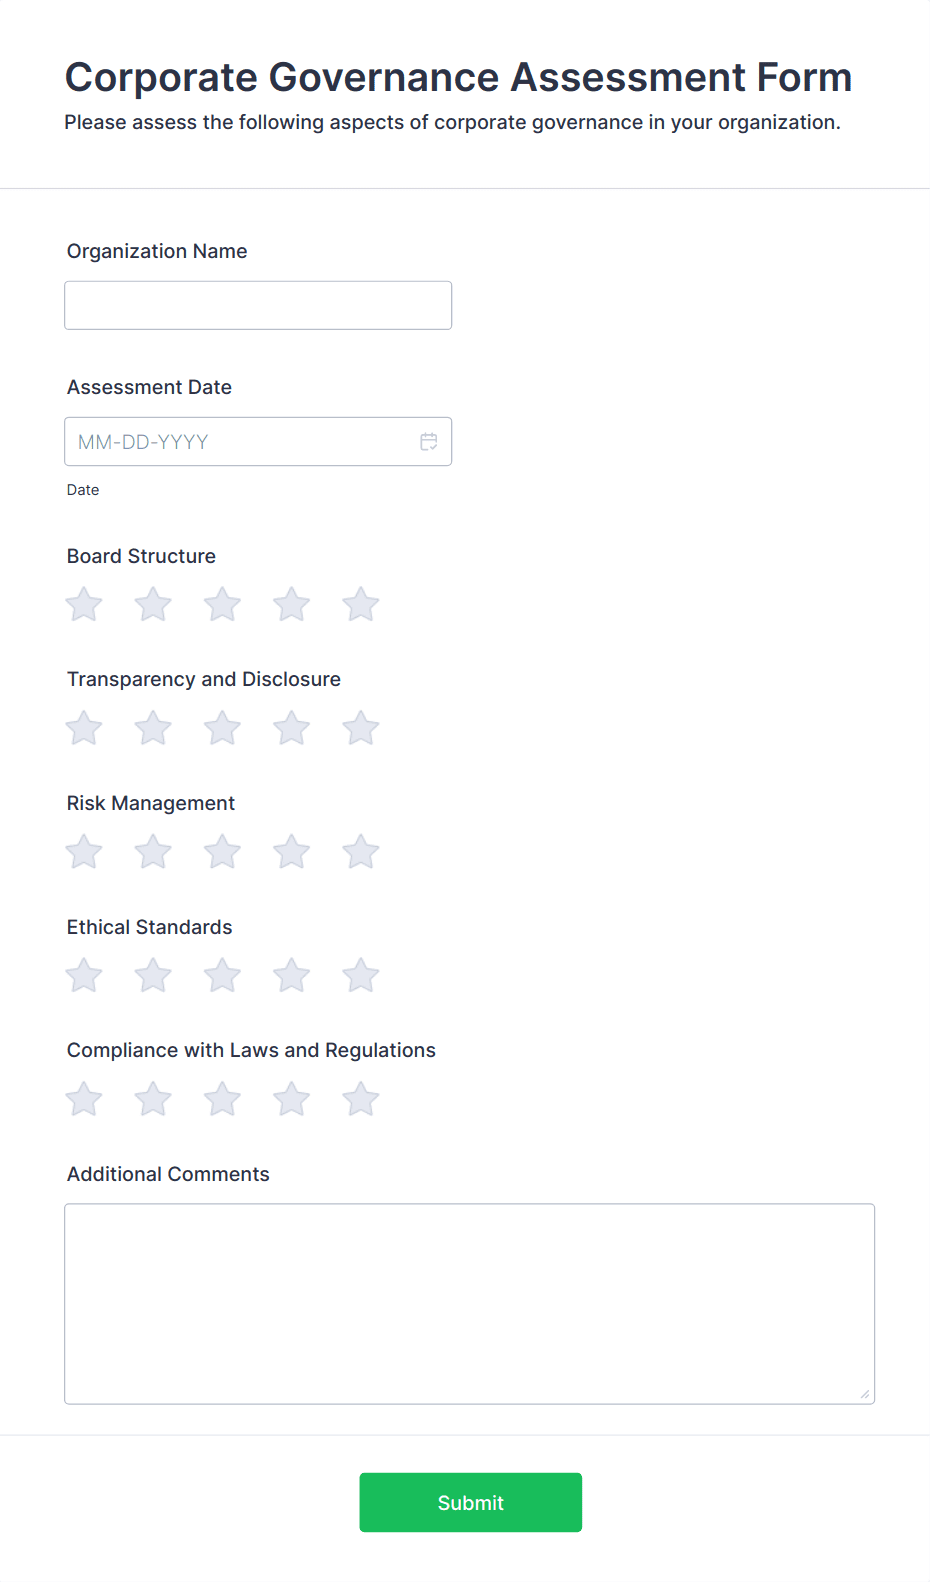
Task: Rate Risk Management four stars
Action: pyautogui.click(x=291, y=853)
